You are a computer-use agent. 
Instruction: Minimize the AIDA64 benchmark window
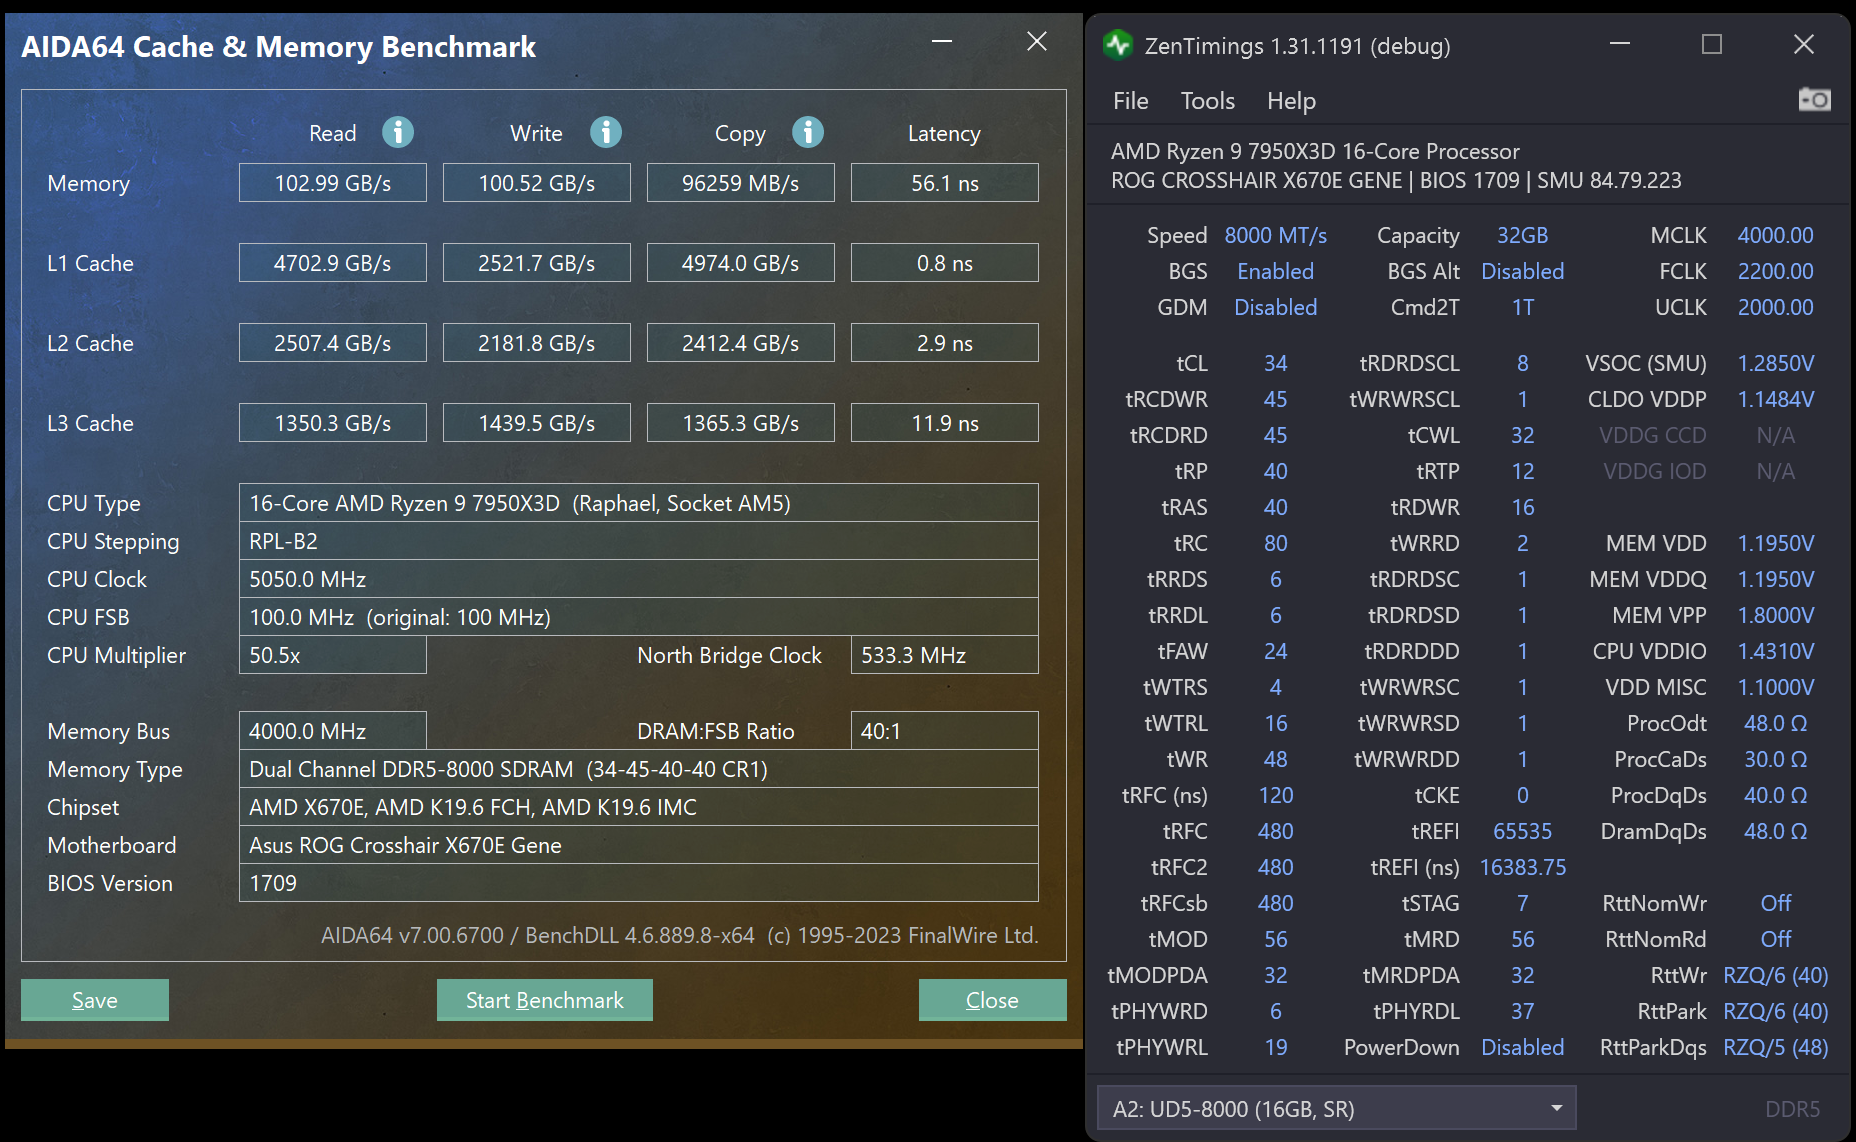[942, 41]
